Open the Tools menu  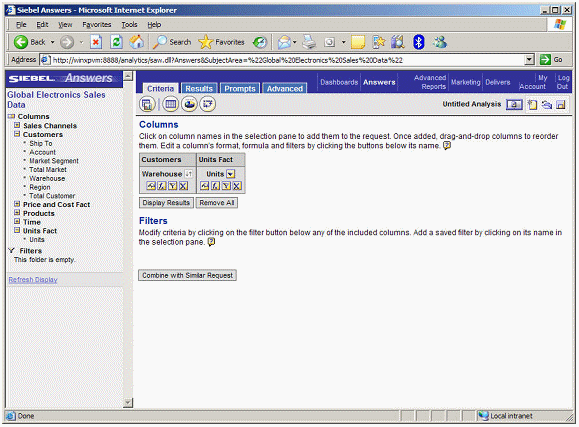(x=129, y=25)
